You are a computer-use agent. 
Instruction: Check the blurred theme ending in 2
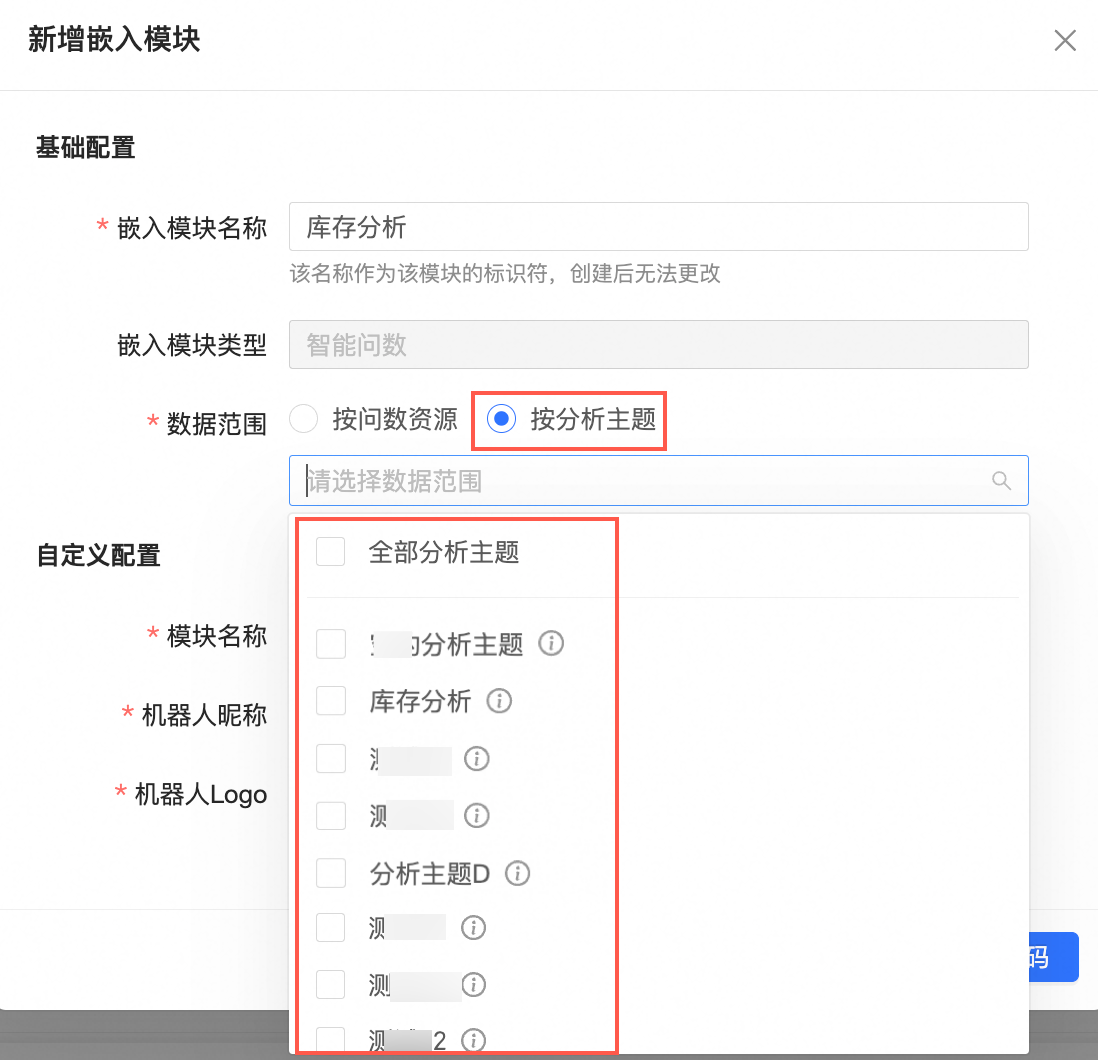[331, 1040]
